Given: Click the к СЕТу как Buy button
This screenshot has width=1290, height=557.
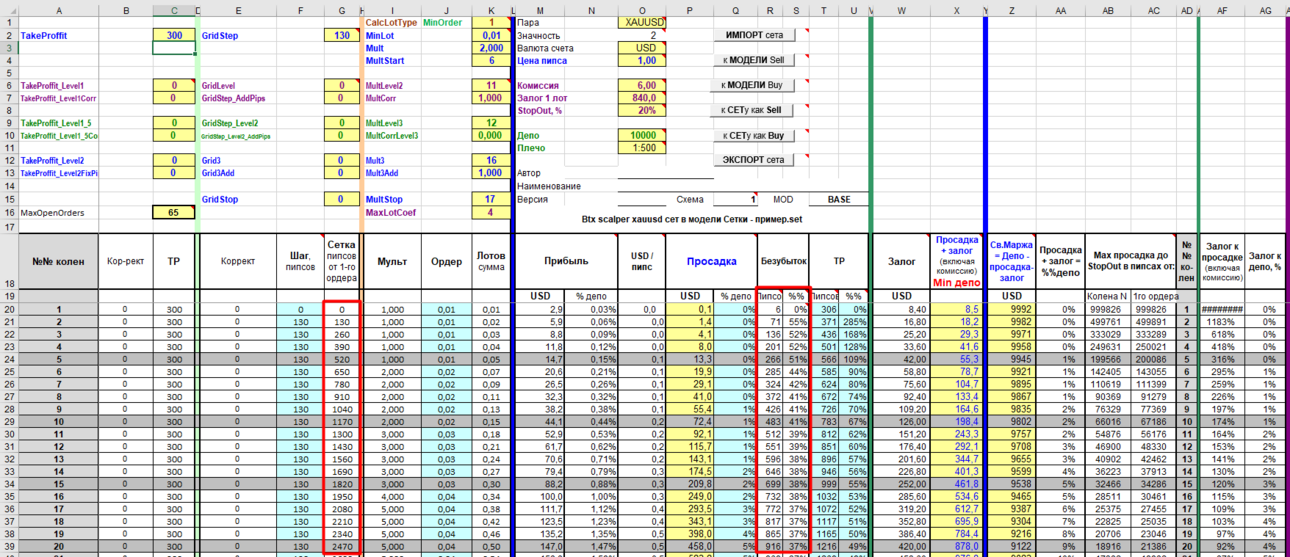Looking at the screenshot, I should click(x=754, y=135).
